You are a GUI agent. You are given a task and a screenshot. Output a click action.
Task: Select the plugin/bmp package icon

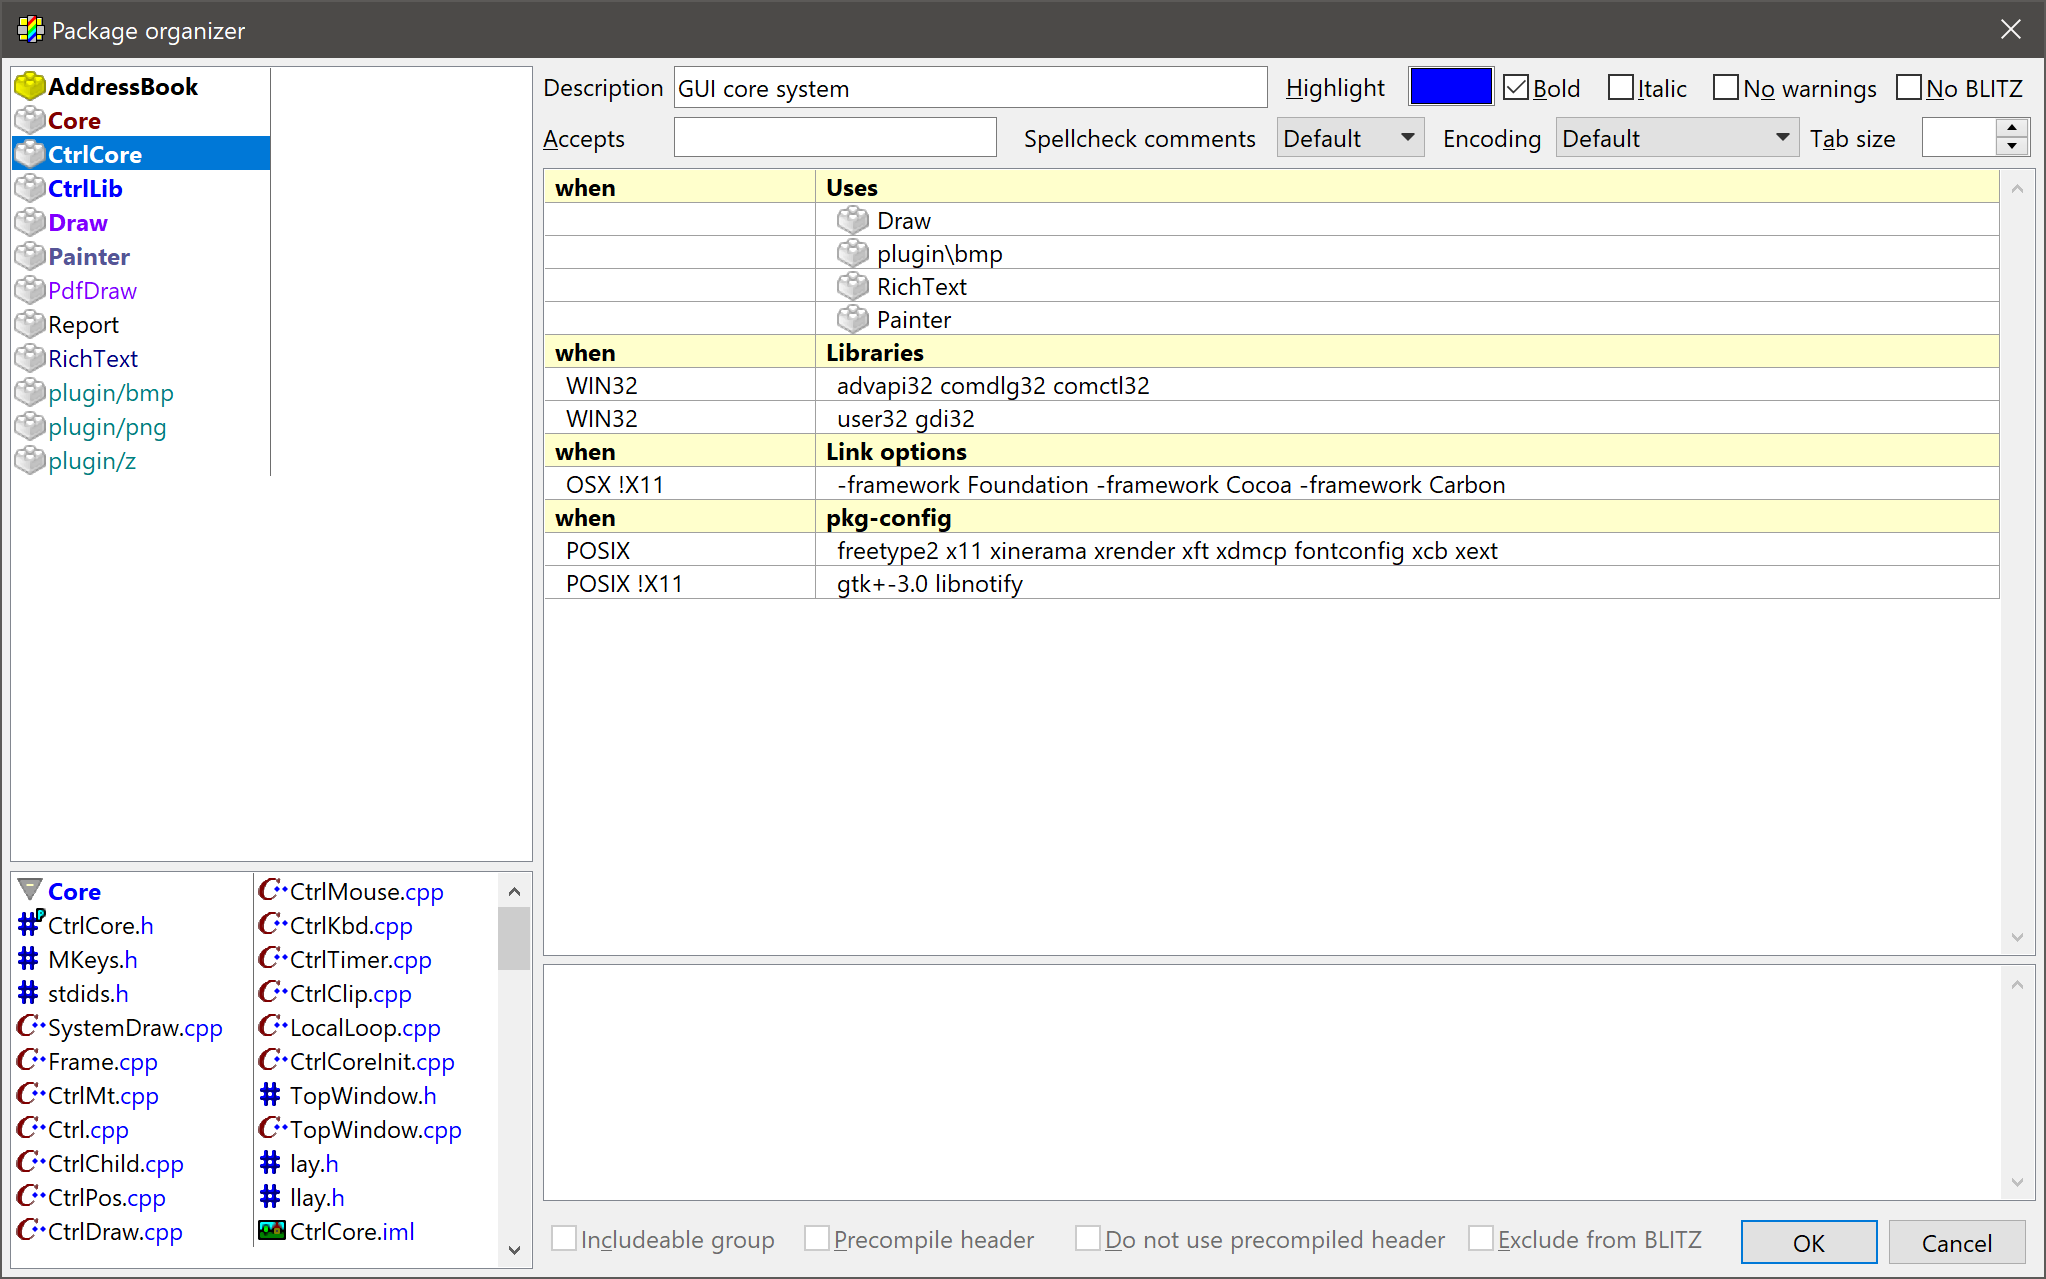click(30, 393)
